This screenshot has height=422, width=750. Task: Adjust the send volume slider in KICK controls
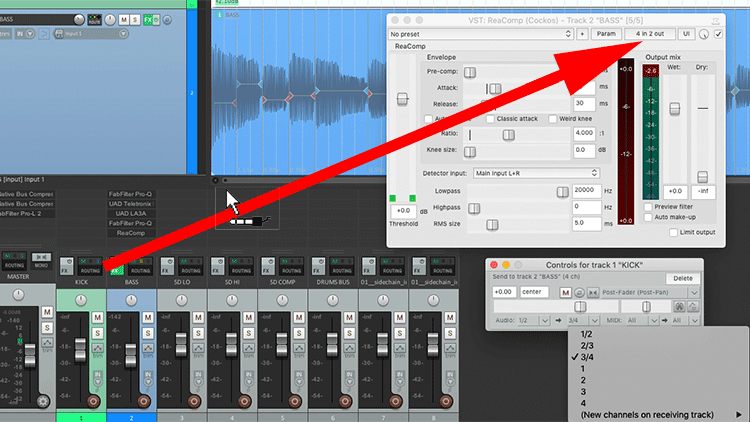(580, 306)
